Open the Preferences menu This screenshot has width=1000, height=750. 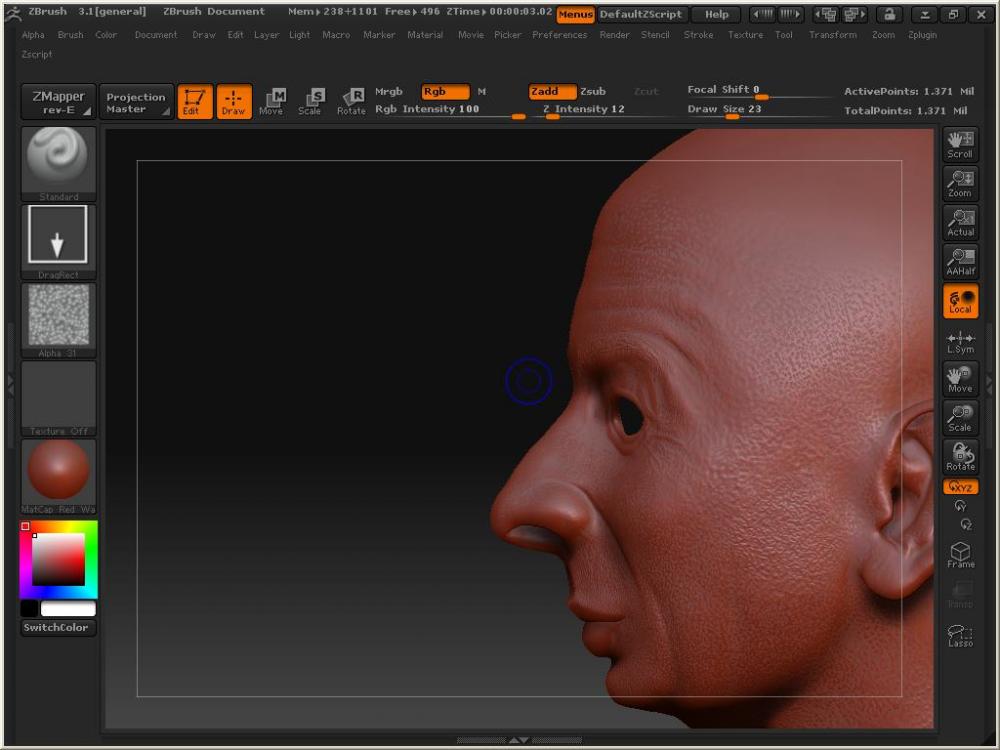click(559, 35)
